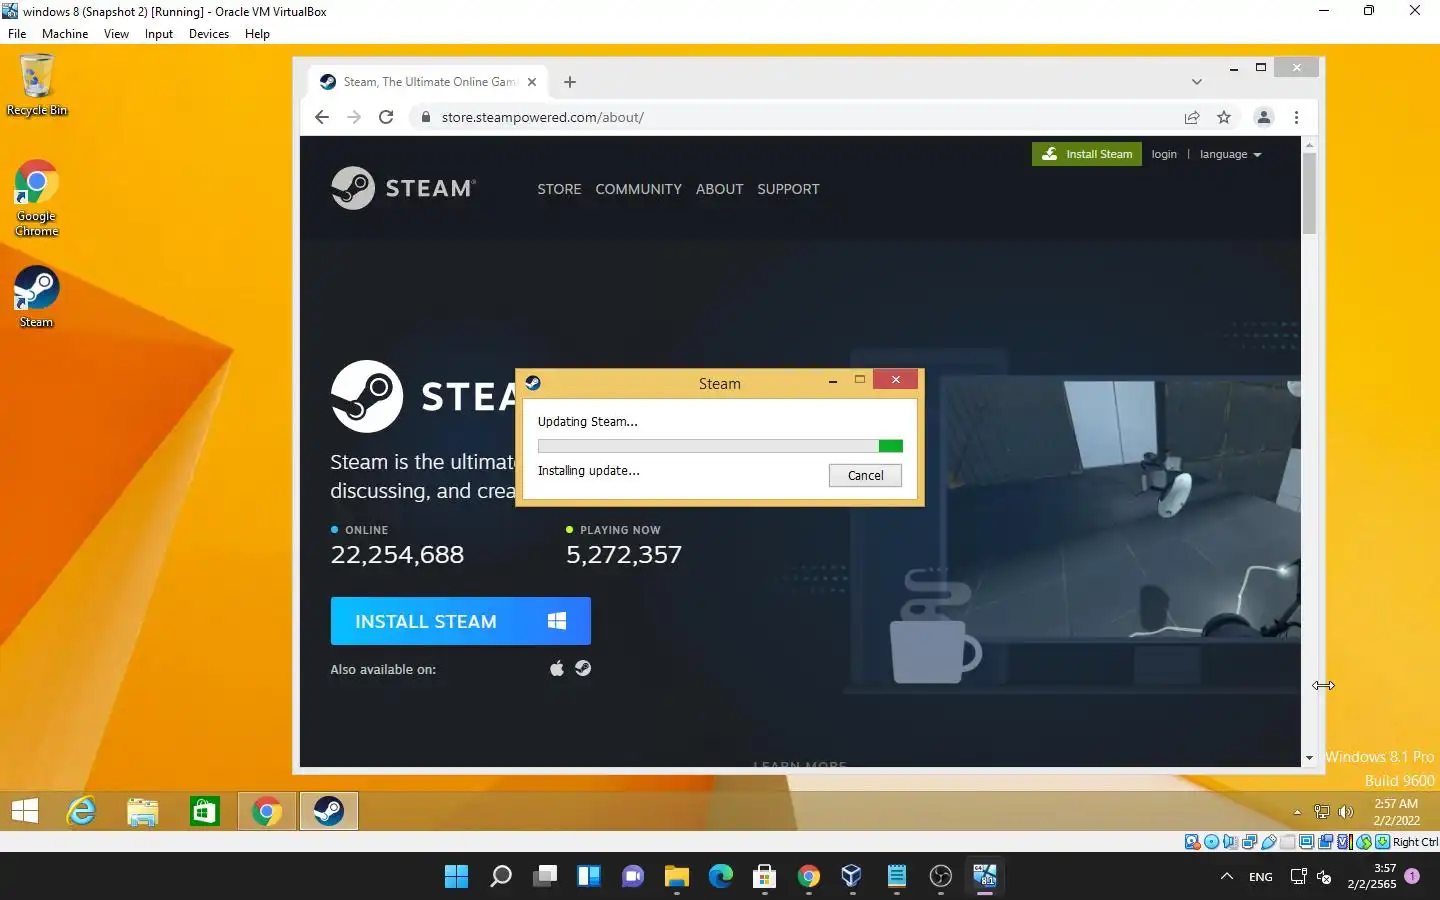The image size is (1440, 900).
Task: Click the login link
Action: click(1164, 154)
